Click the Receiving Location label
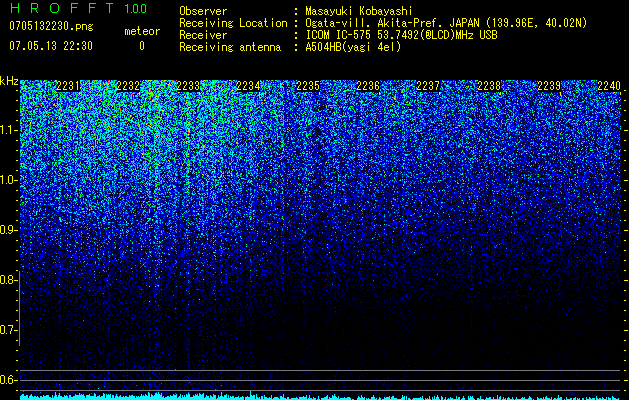Viewport: 629px width, 400px height. pos(233,23)
